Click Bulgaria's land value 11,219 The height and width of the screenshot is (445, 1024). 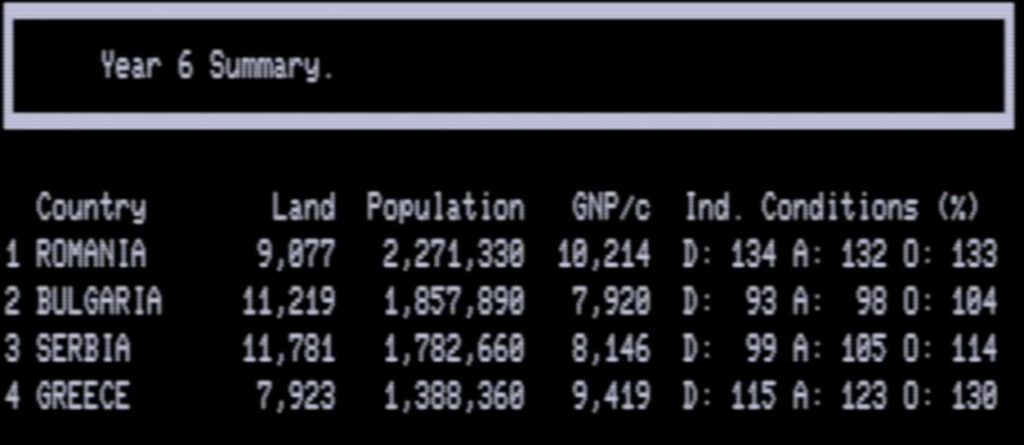[288, 302]
